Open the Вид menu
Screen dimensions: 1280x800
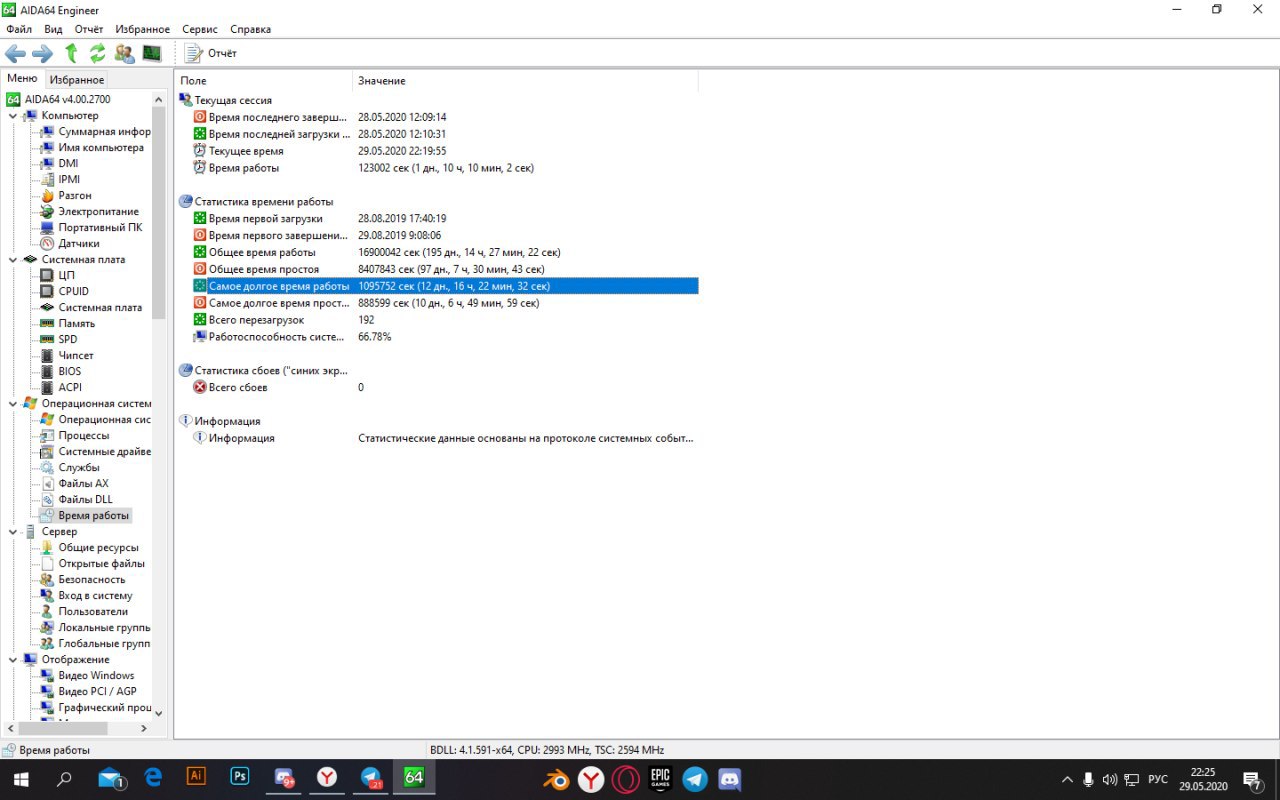coord(53,29)
